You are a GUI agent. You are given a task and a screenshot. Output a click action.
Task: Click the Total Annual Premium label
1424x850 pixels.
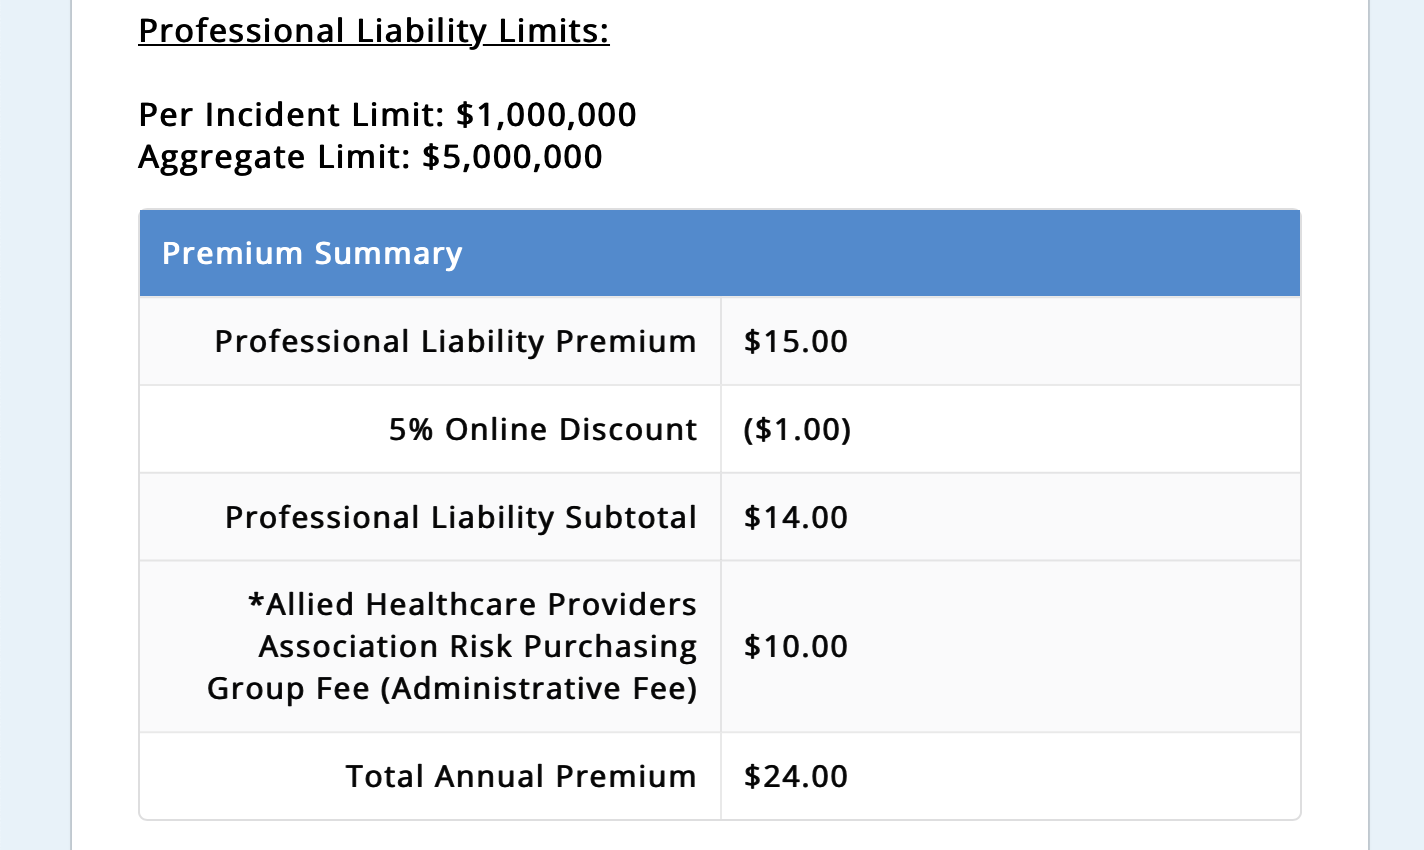pos(520,777)
